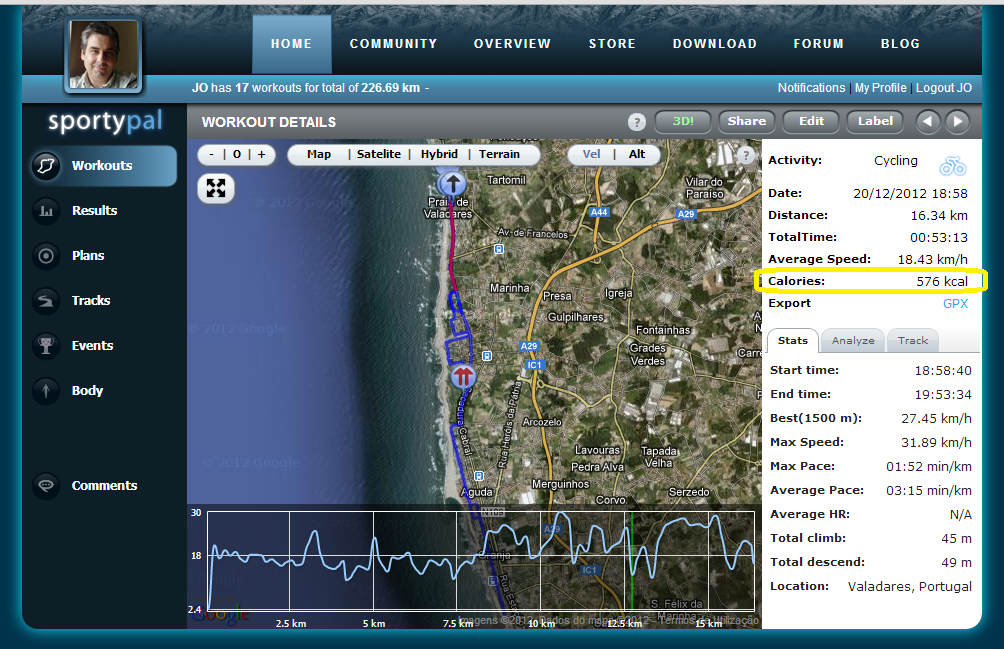Zoom out the map with minus
The width and height of the screenshot is (1004, 649).
[x=211, y=154]
